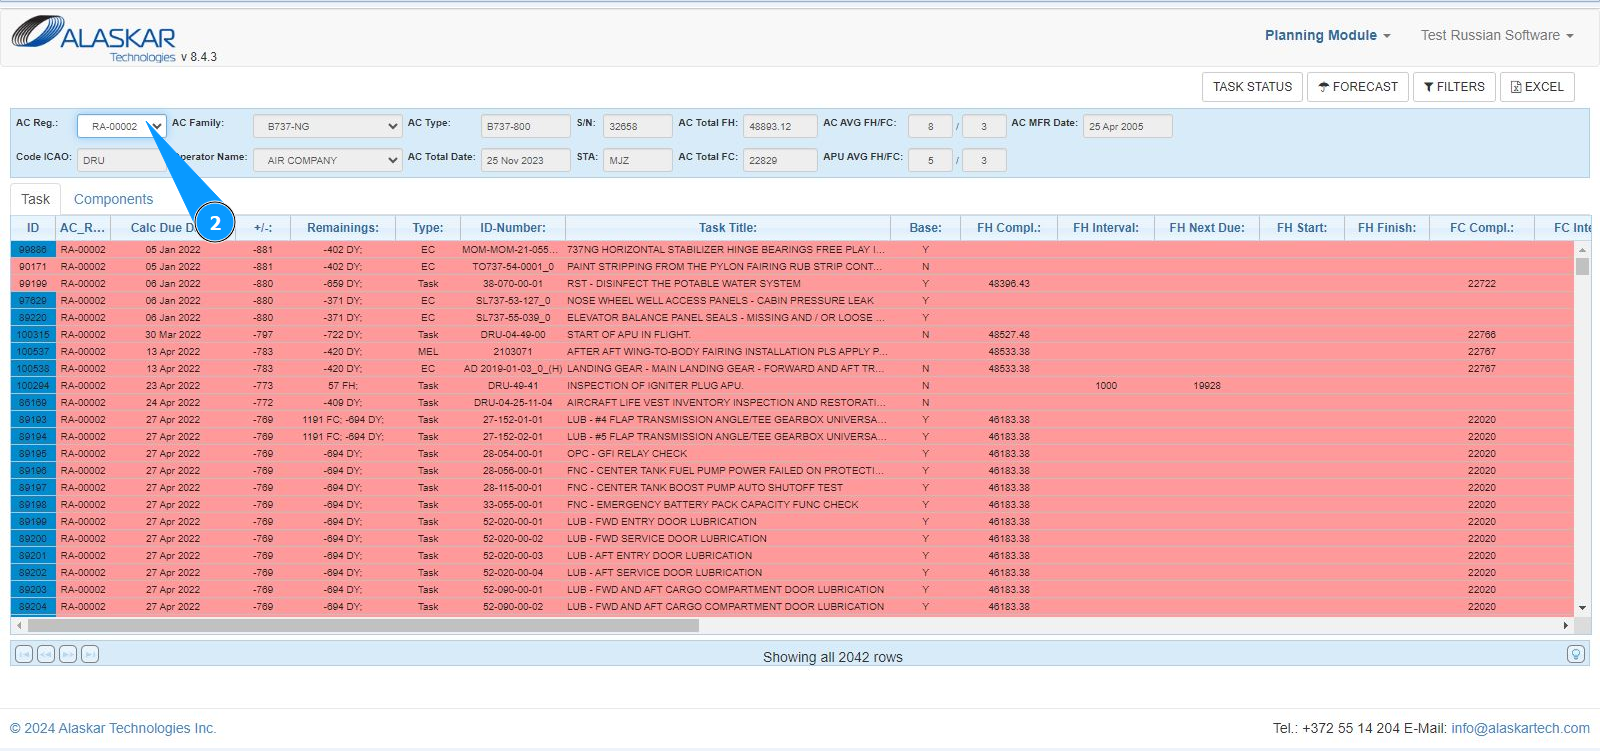The image size is (1600, 751).
Task: Click task 'INSPECTION OF IGNITER PLUG APU.'
Action: 655,386
